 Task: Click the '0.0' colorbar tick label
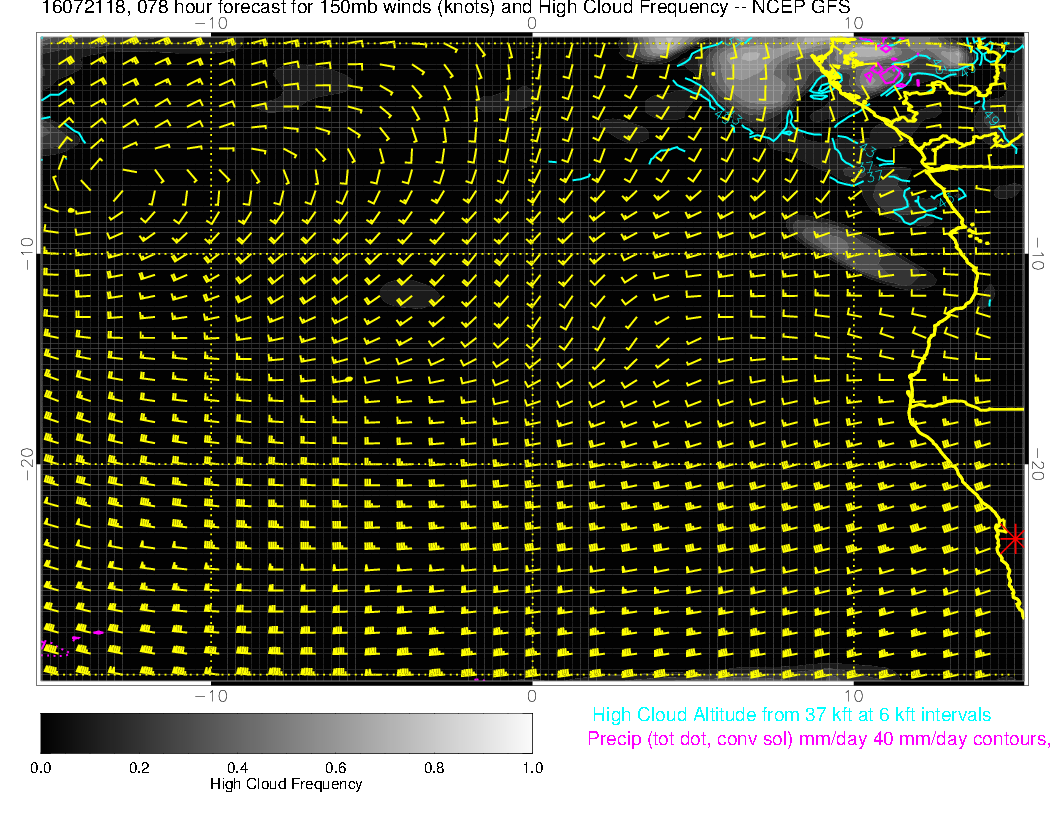(x=40, y=768)
